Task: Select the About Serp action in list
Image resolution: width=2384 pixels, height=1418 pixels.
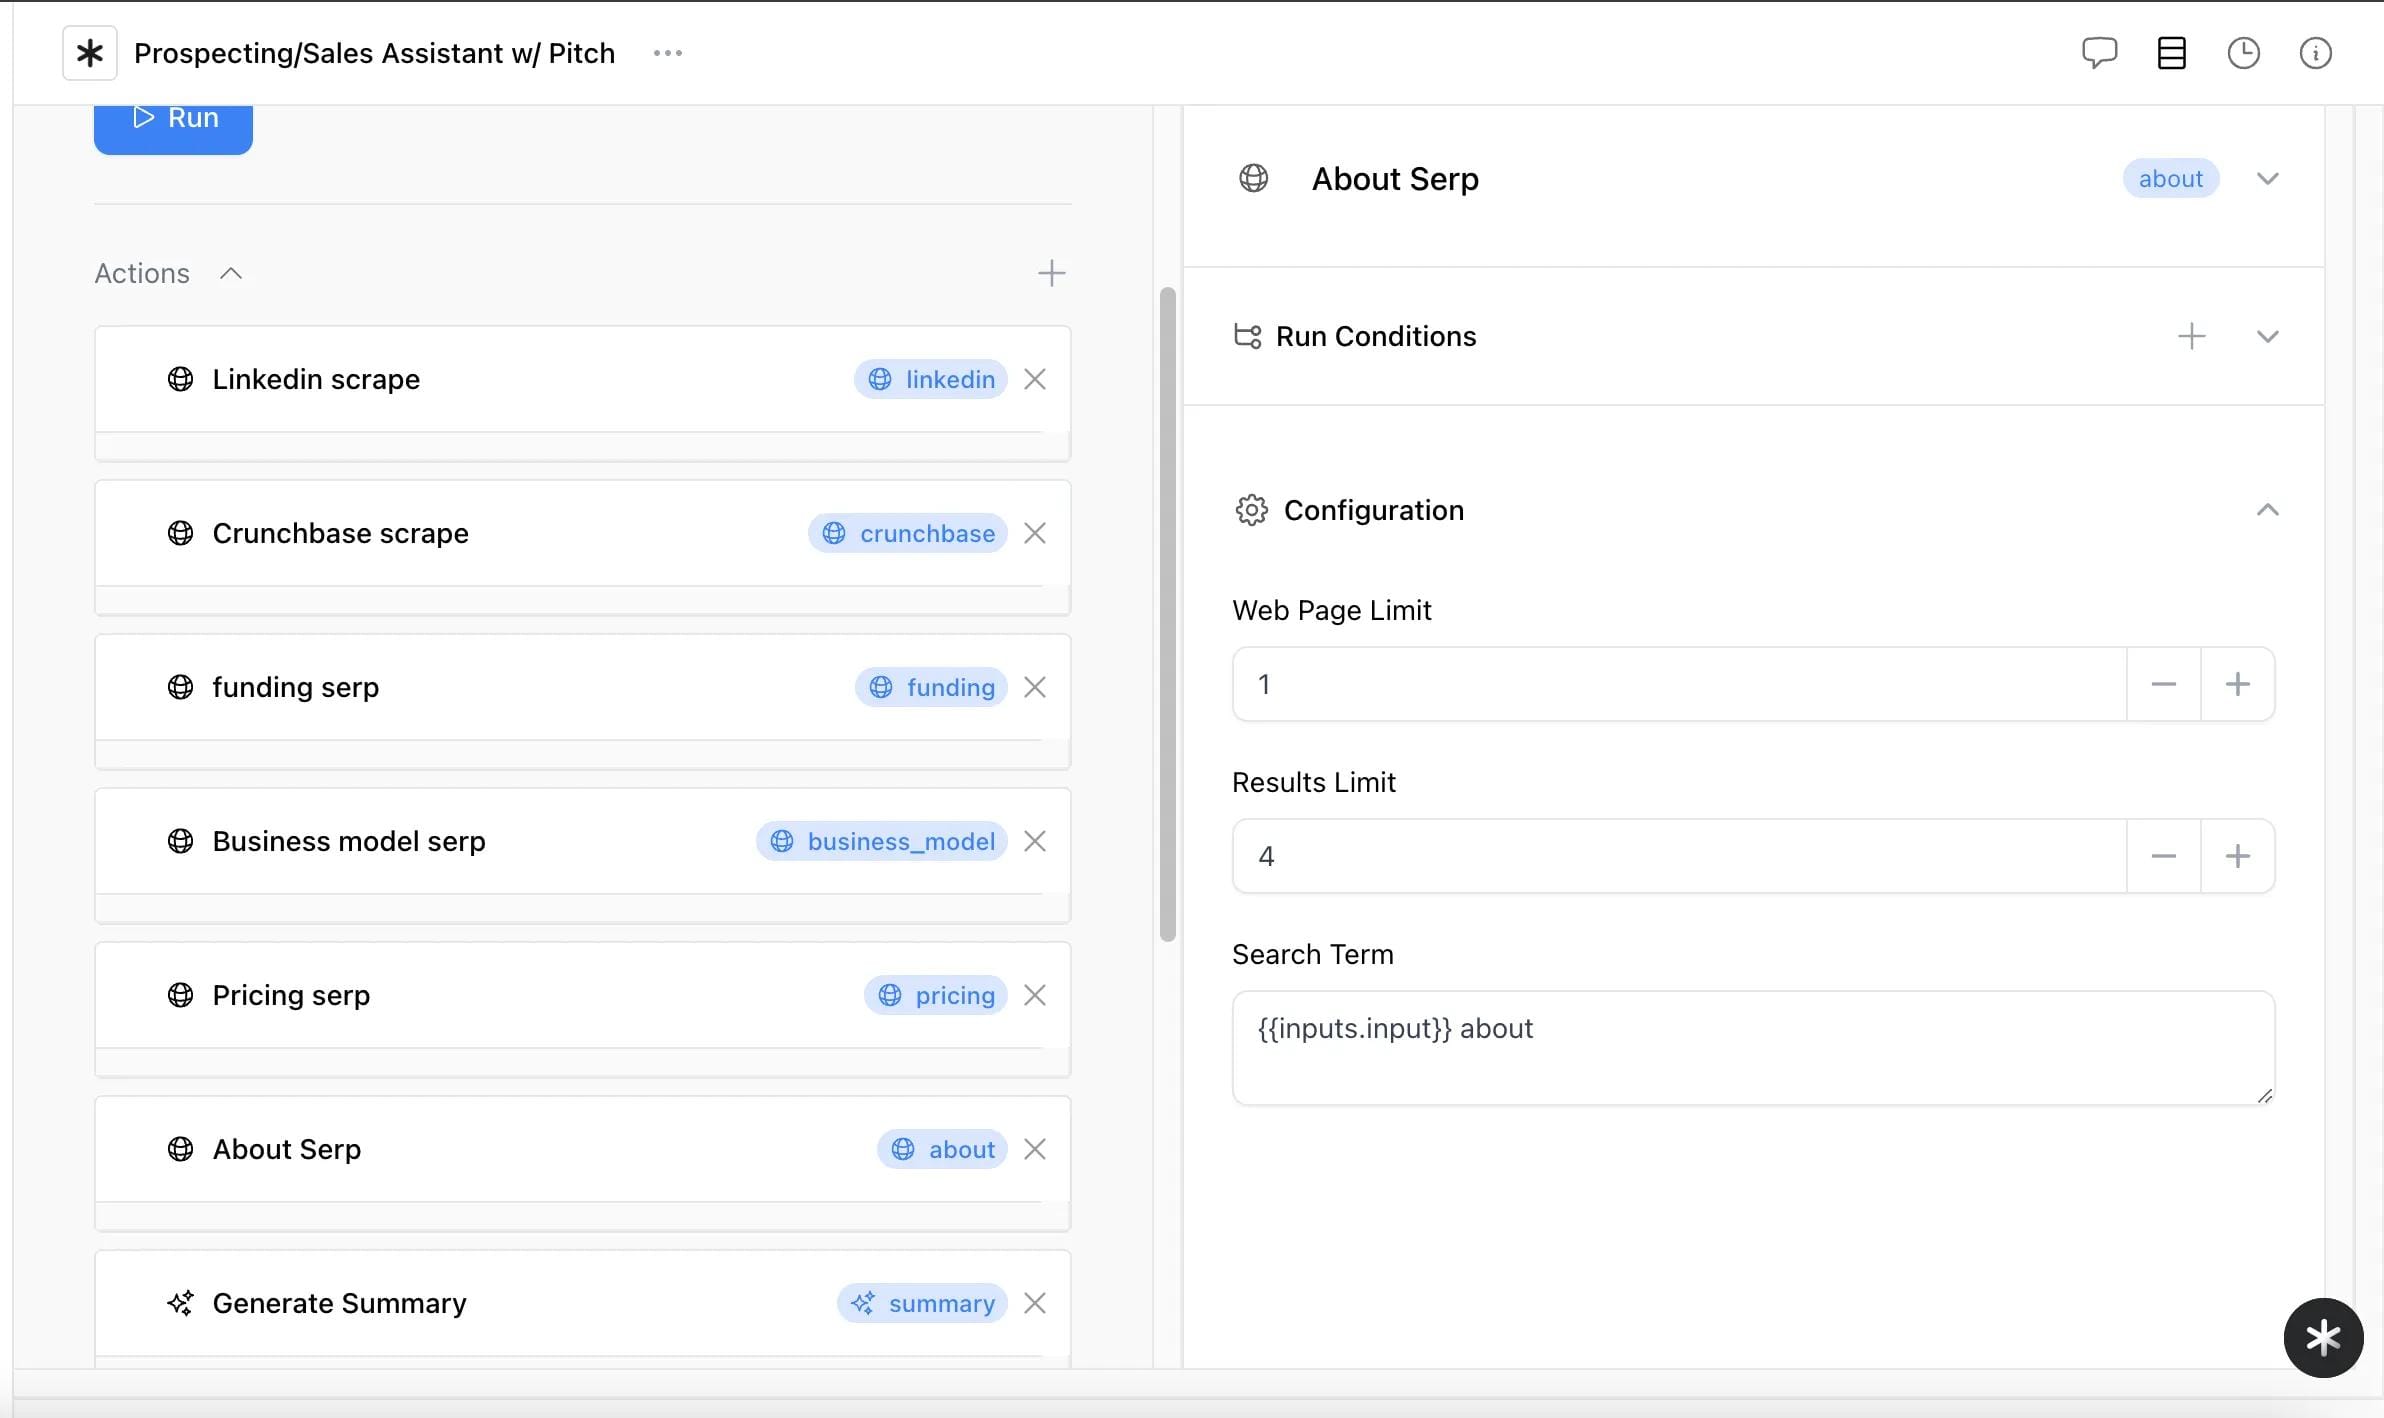Action: (x=582, y=1149)
